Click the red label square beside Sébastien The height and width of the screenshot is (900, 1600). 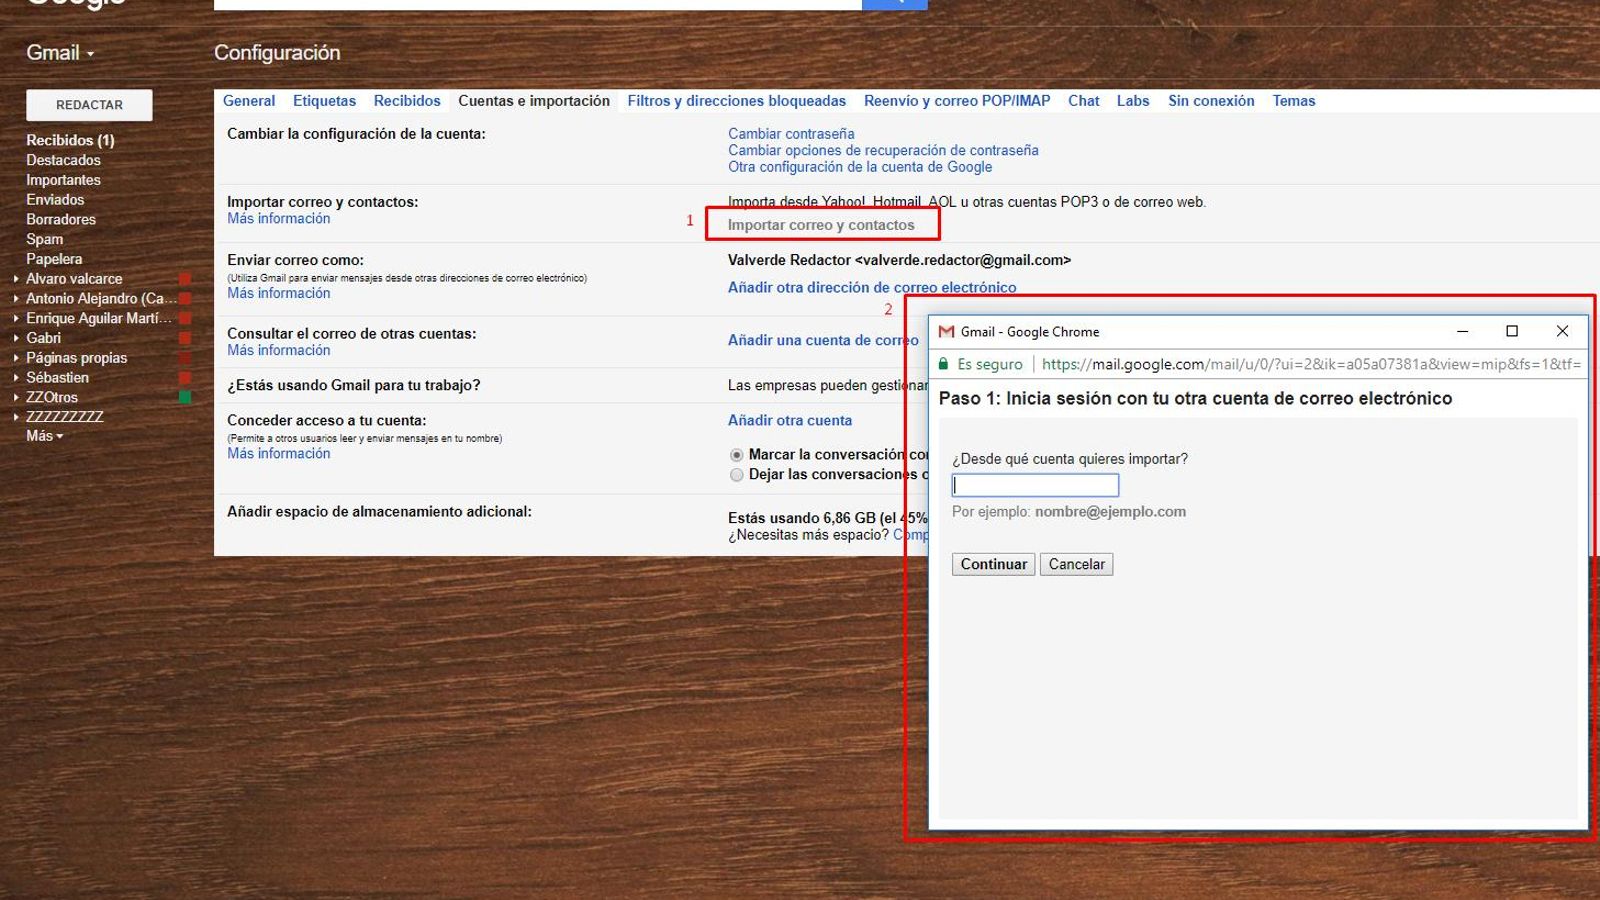(185, 377)
